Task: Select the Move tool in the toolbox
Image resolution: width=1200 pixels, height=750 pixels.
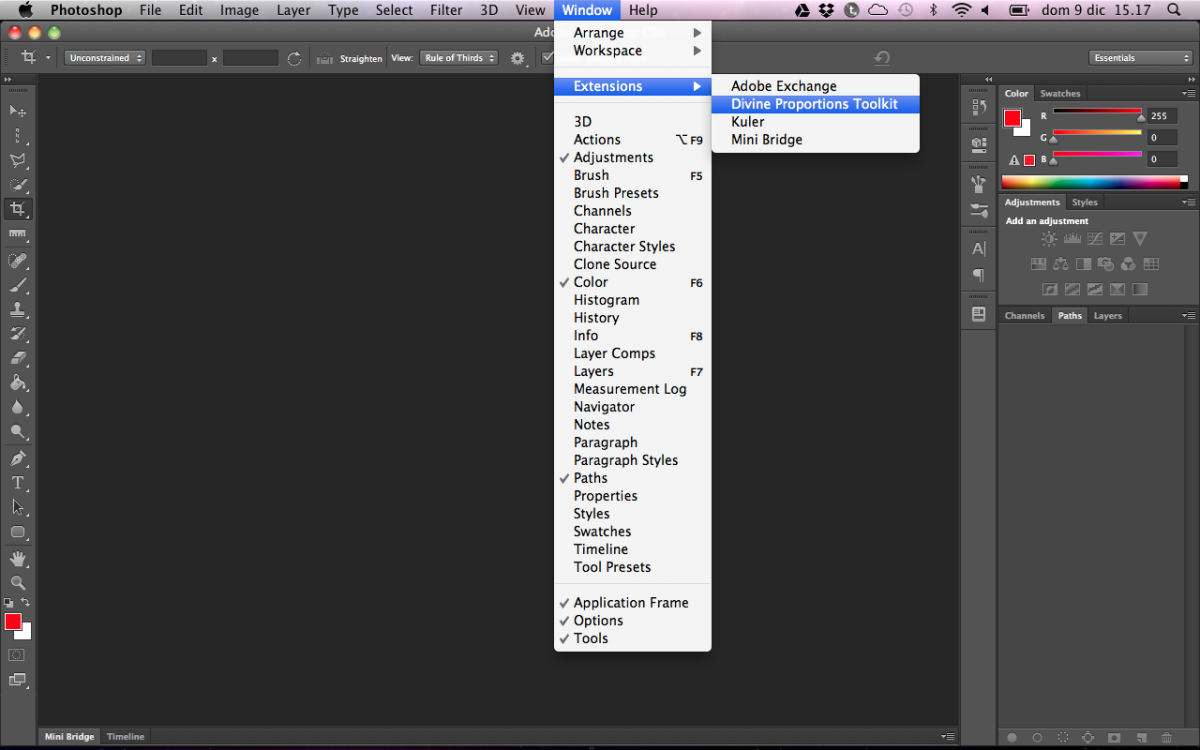Action: (18, 111)
